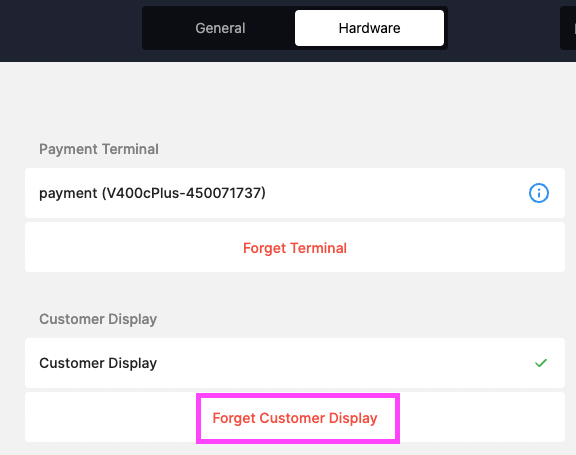
Task: Open payment terminal info icon
Action: tap(539, 193)
